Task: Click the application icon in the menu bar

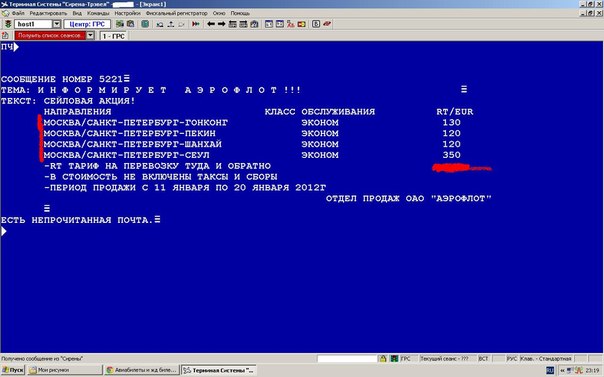Action: pyautogui.click(x=5, y=13)
